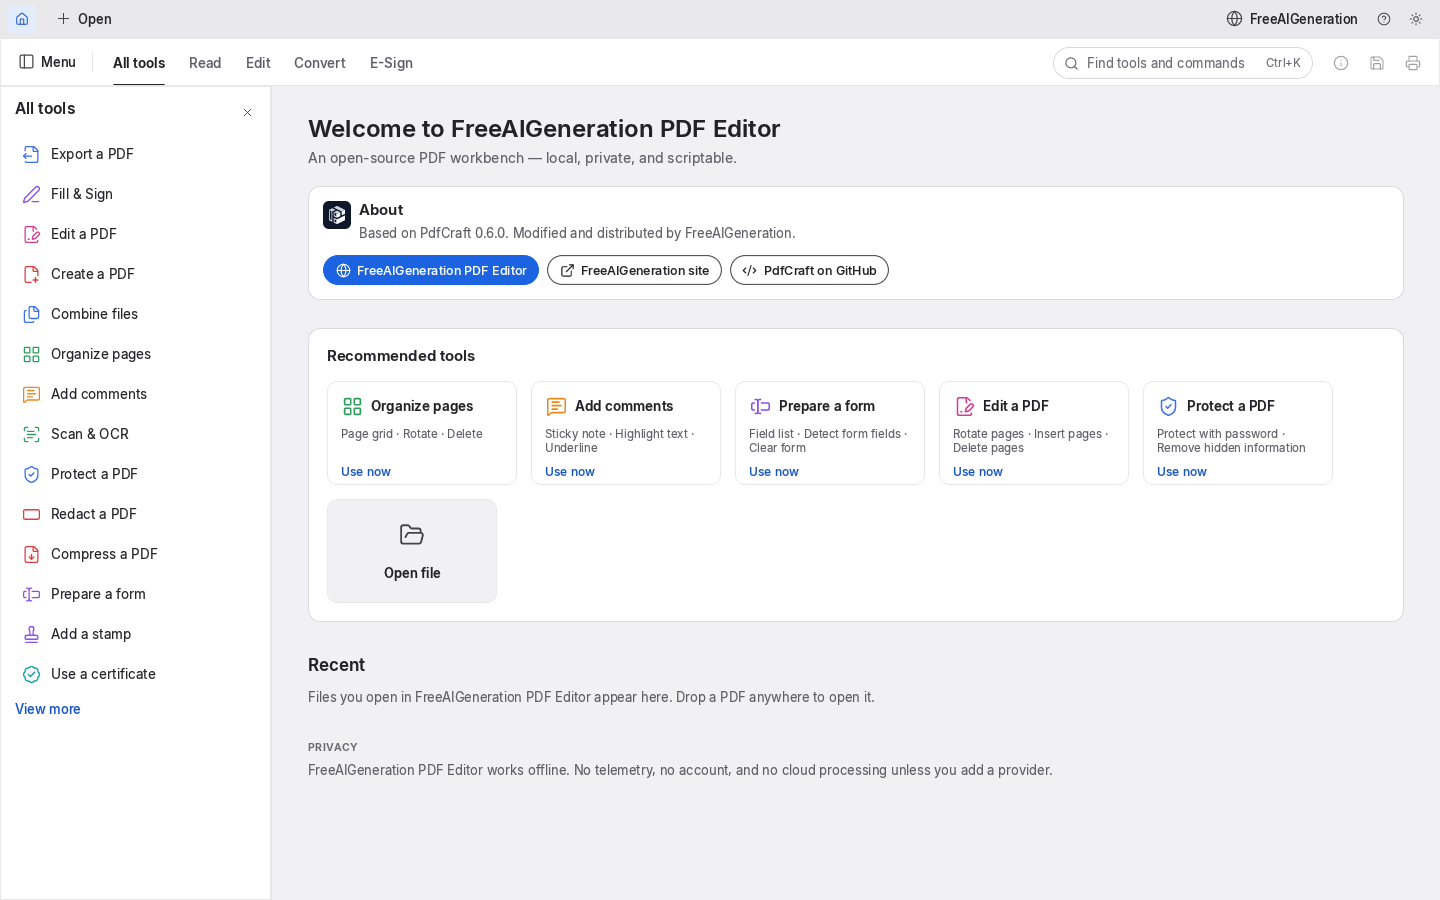The width and height of the screenshot is (1440, 900).
Task: Open Organize pages from the sidebar
Action: pos(135,354)
